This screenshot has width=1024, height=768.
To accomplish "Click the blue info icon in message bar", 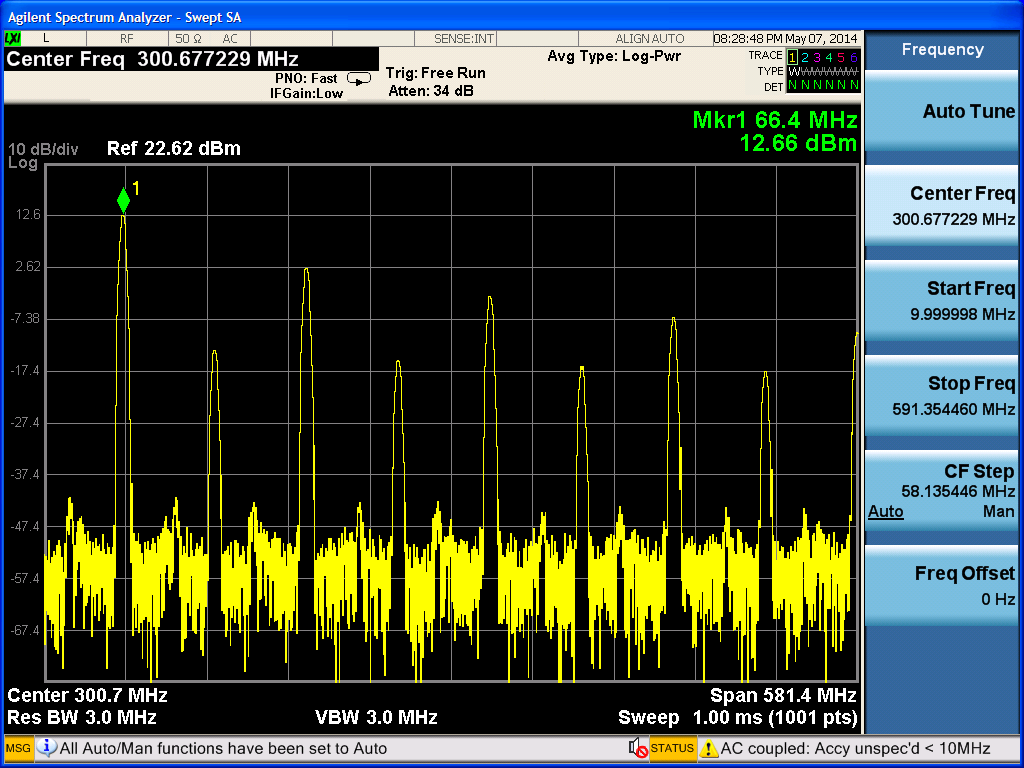I will 47,748.
